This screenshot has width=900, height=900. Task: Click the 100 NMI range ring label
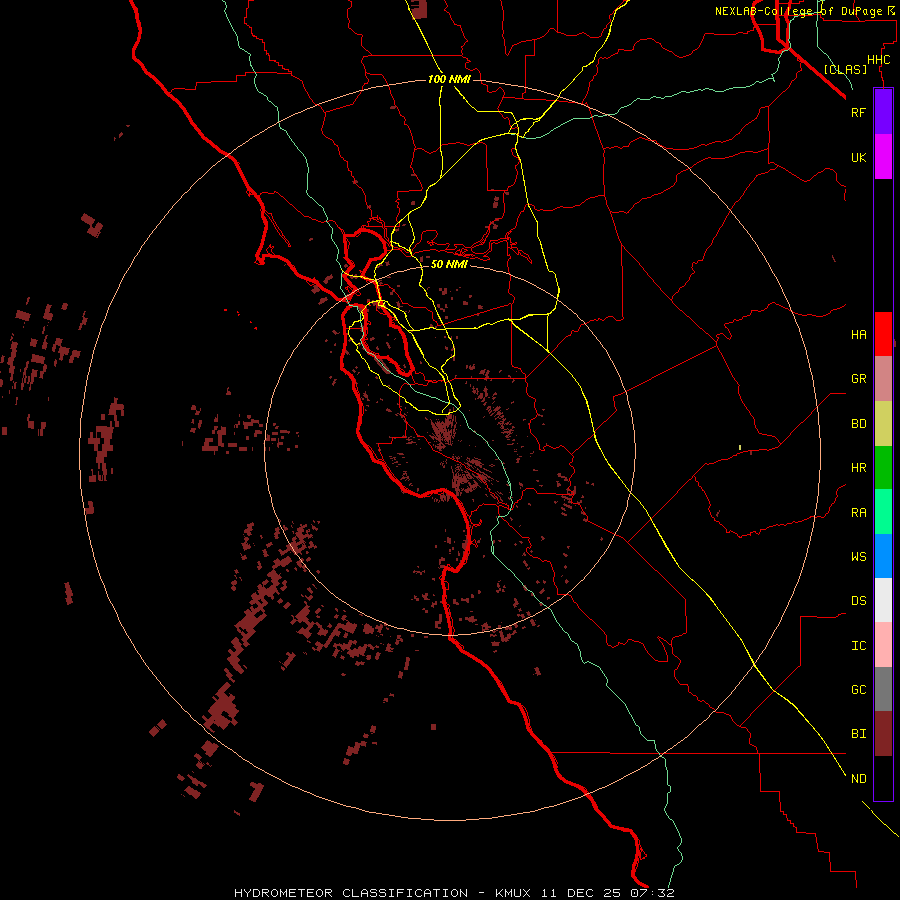(449, 79)
